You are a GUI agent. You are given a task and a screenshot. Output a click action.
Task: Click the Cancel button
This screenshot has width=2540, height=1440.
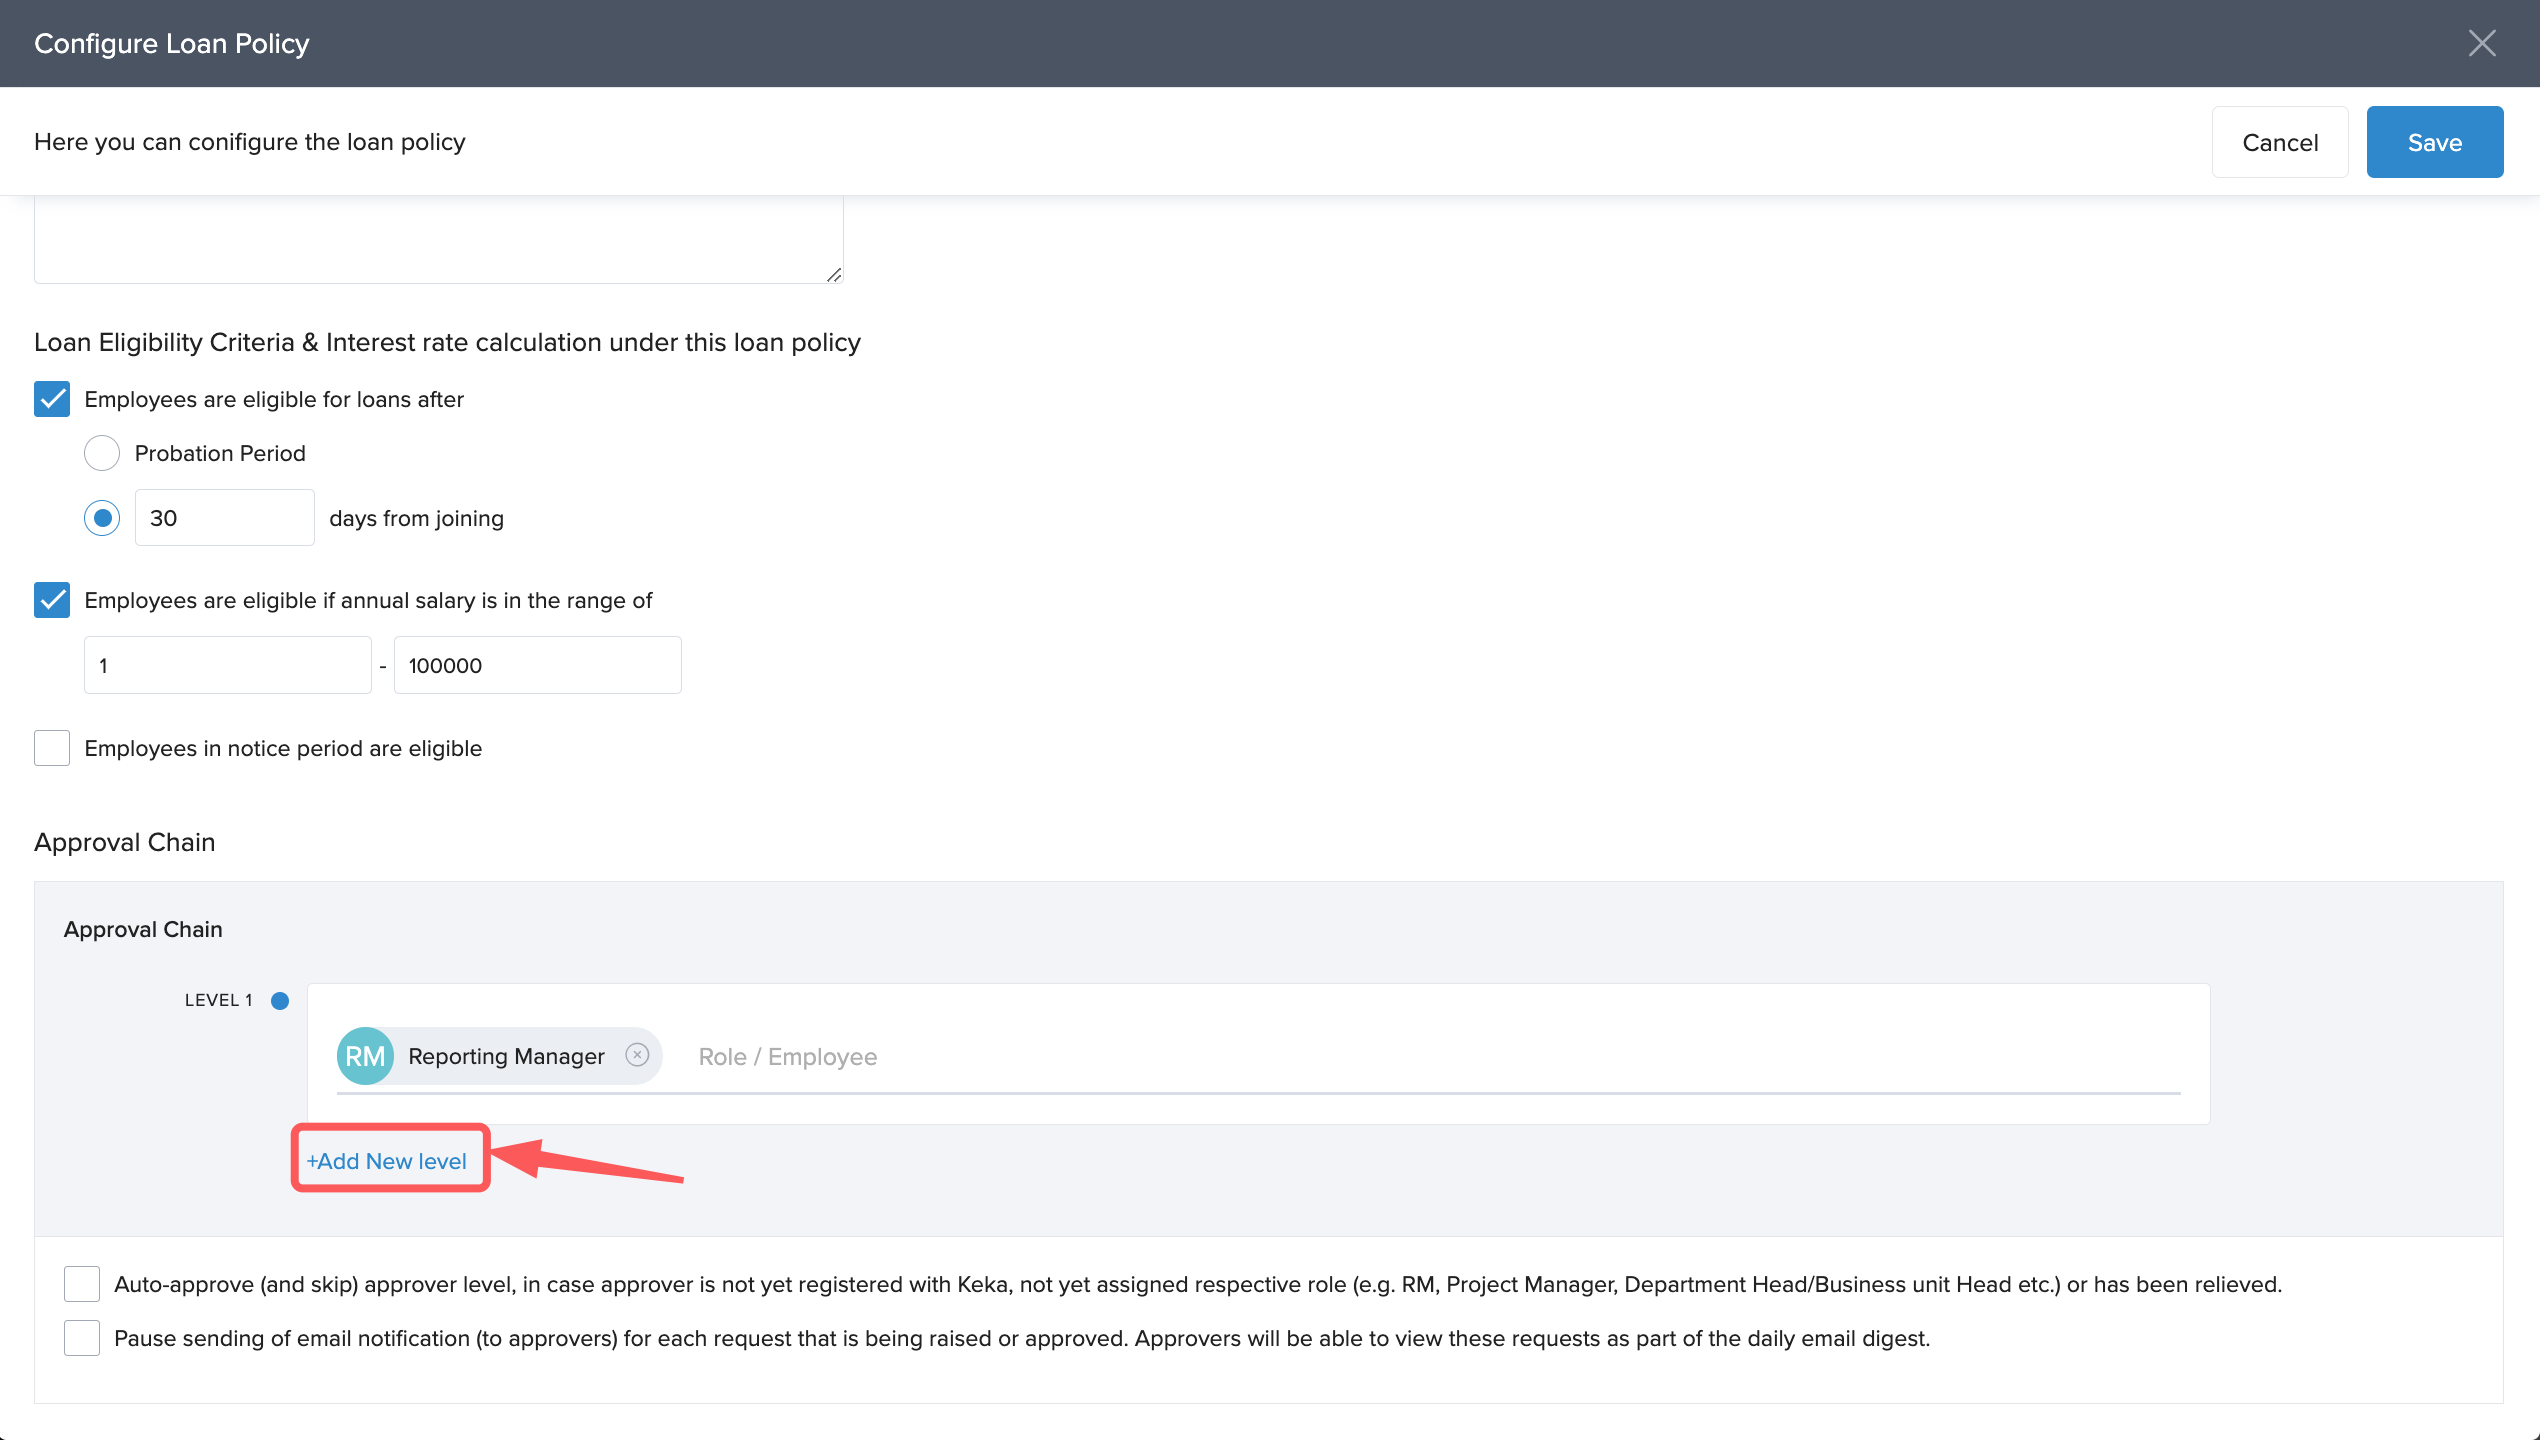point(2279,142)
